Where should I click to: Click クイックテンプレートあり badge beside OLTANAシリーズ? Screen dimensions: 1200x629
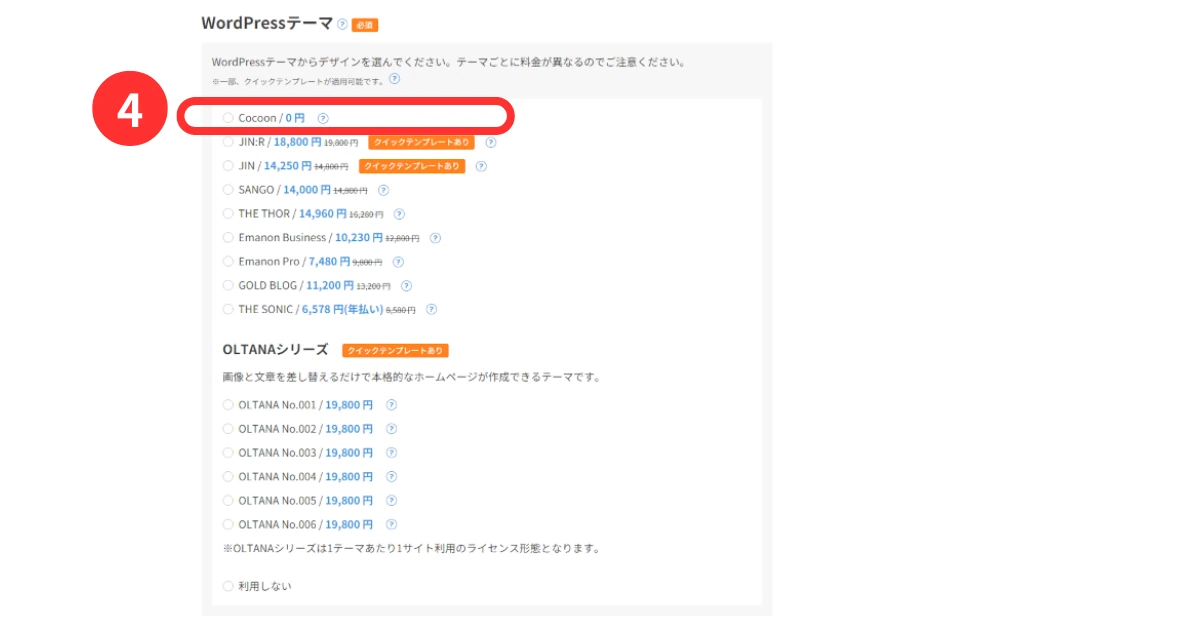point(395,351)
